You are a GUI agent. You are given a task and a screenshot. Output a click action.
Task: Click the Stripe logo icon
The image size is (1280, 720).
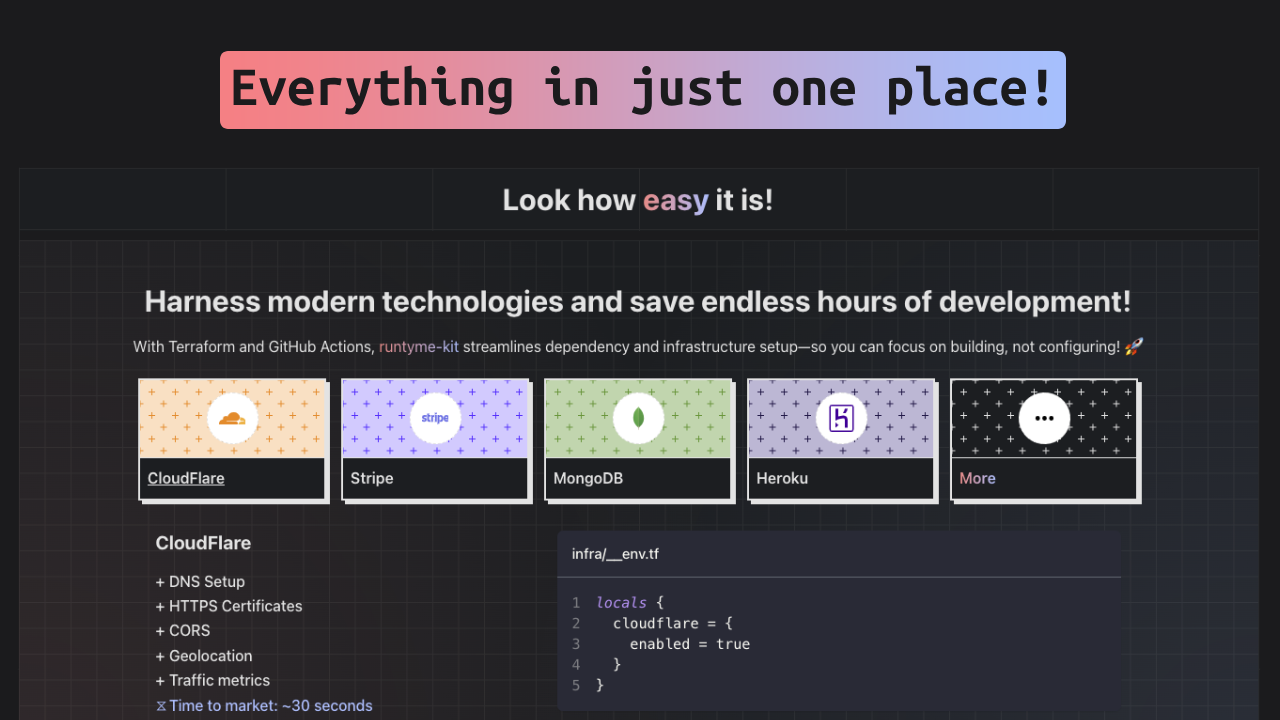click(435, 419)
